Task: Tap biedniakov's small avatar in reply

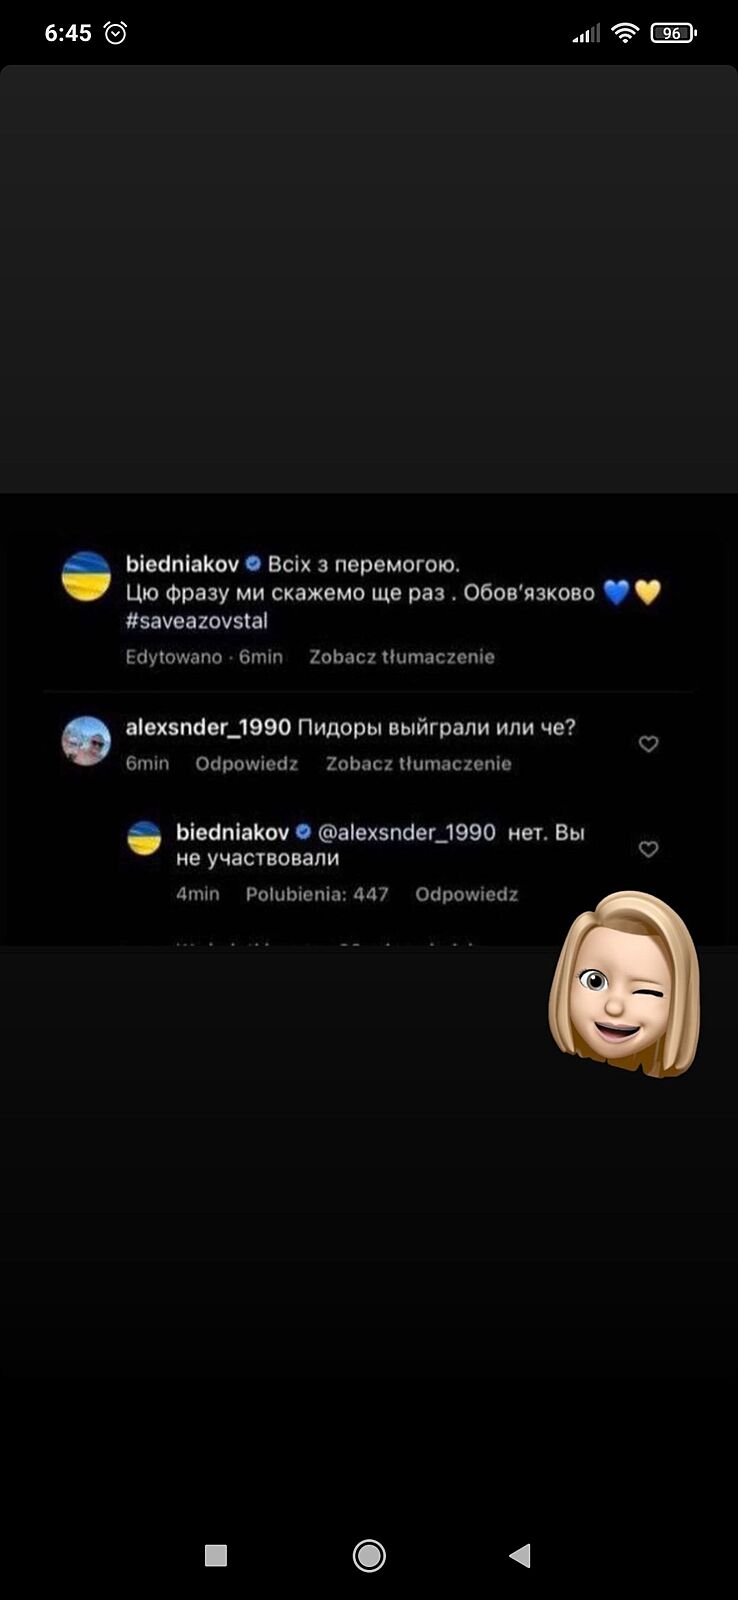Action: [x=145, y=838]
